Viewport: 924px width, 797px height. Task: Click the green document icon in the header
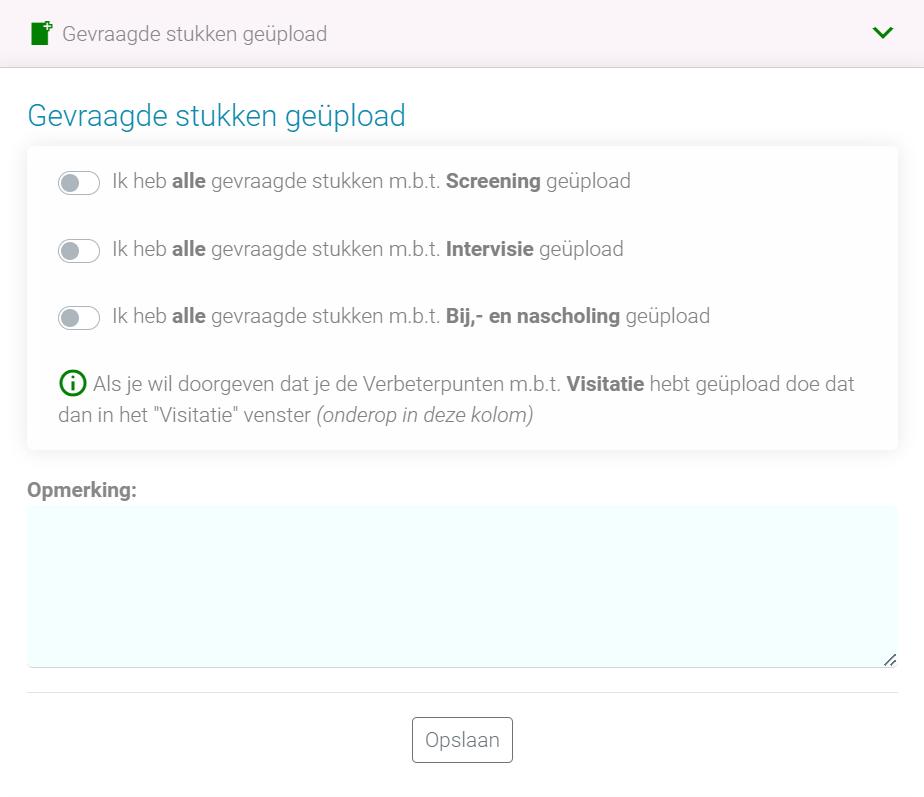coord(41,33)
